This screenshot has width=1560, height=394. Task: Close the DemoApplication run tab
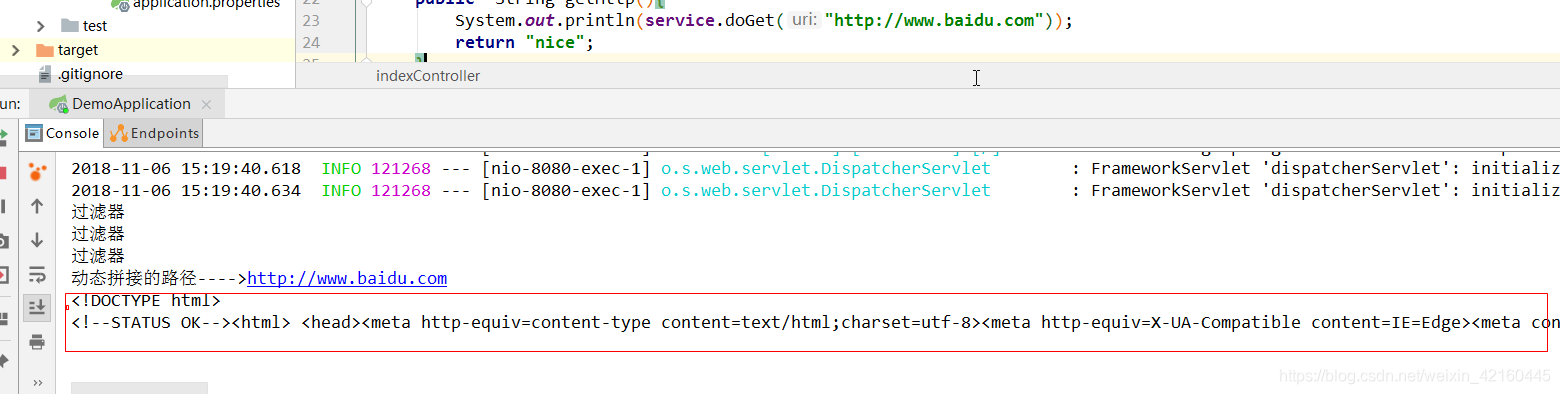tap(207, 104)
